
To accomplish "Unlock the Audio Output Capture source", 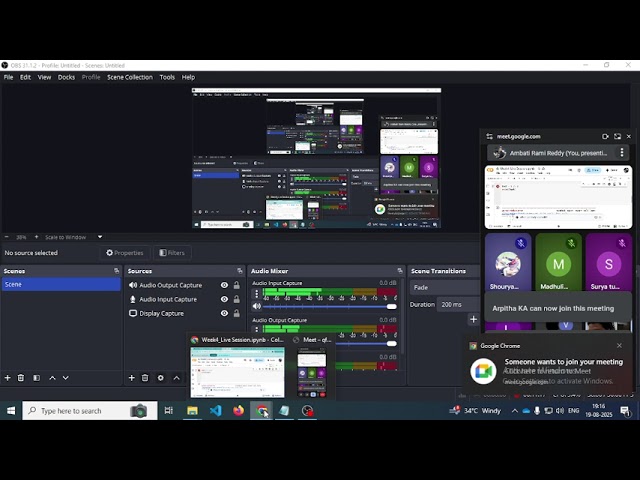I will point(236,285).
